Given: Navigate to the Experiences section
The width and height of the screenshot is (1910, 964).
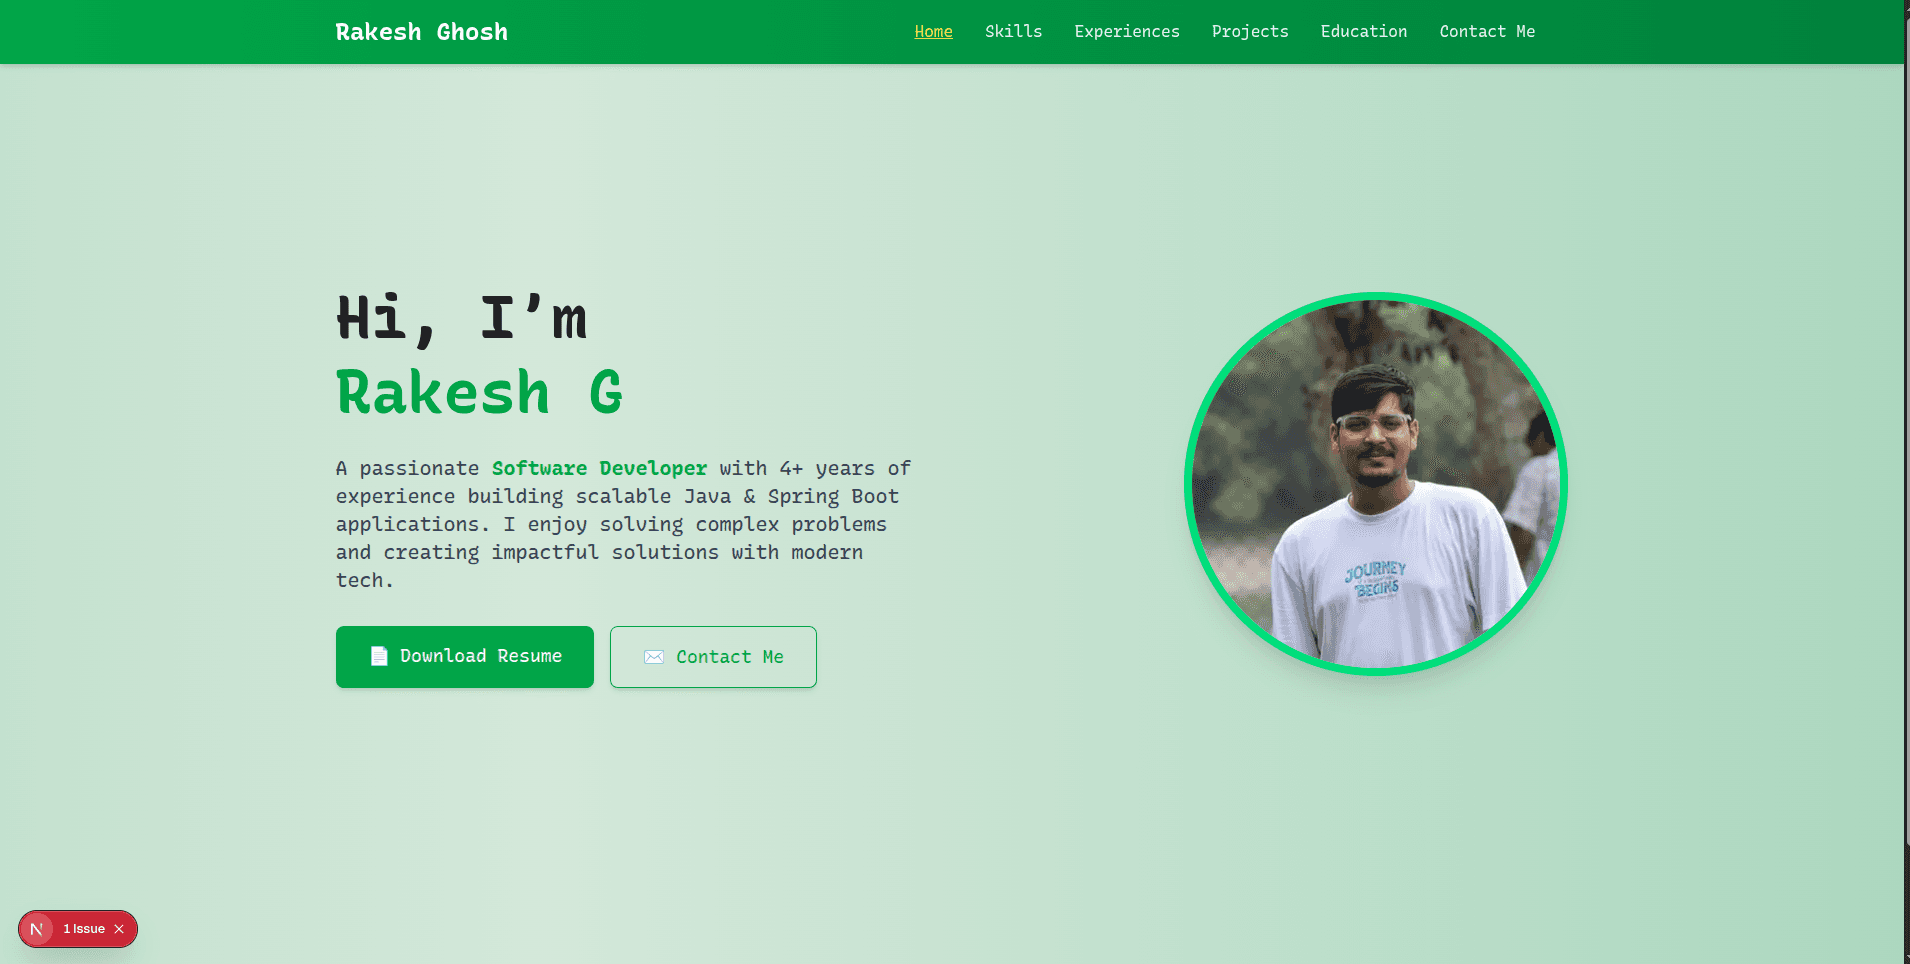Looking at the screenshot, I should tap(1126, 31).
